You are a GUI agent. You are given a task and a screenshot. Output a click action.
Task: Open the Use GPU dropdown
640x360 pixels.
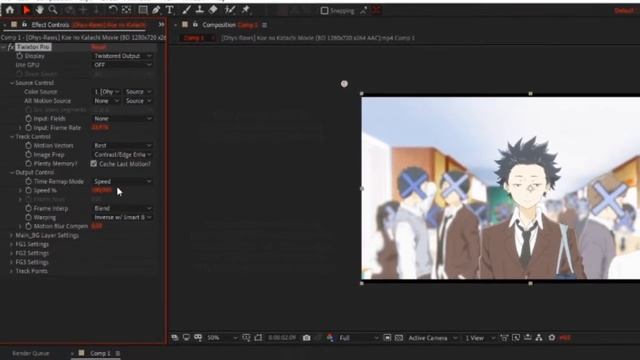122,65
